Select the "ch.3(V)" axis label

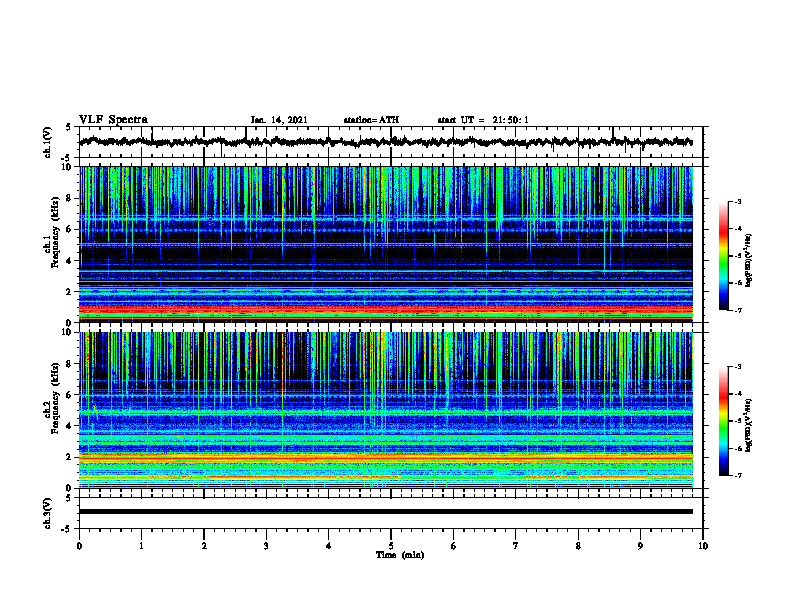[x=48, y=514]
